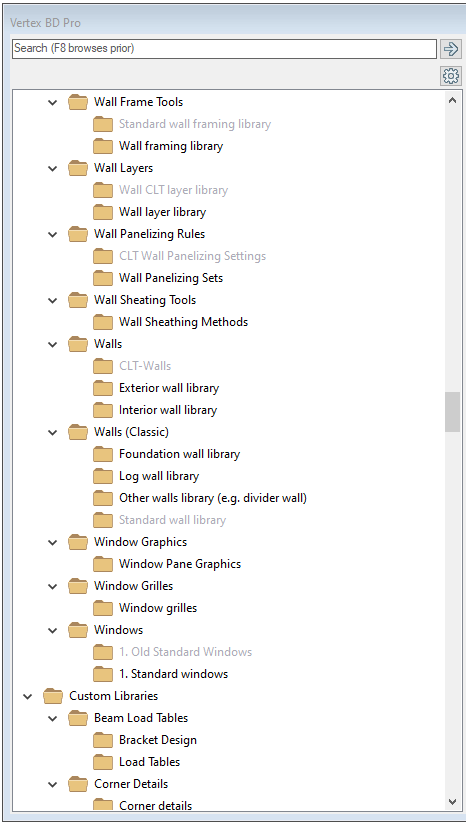Click the Wall framing library folder icon
This screenshot has height=823, width=466.
(x=103, y=146)
